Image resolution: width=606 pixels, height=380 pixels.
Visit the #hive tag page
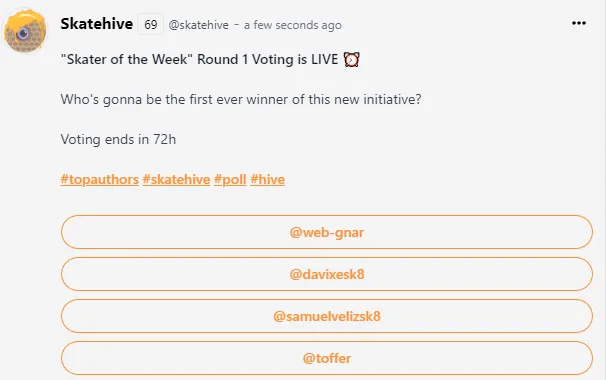tap(267, 179)
